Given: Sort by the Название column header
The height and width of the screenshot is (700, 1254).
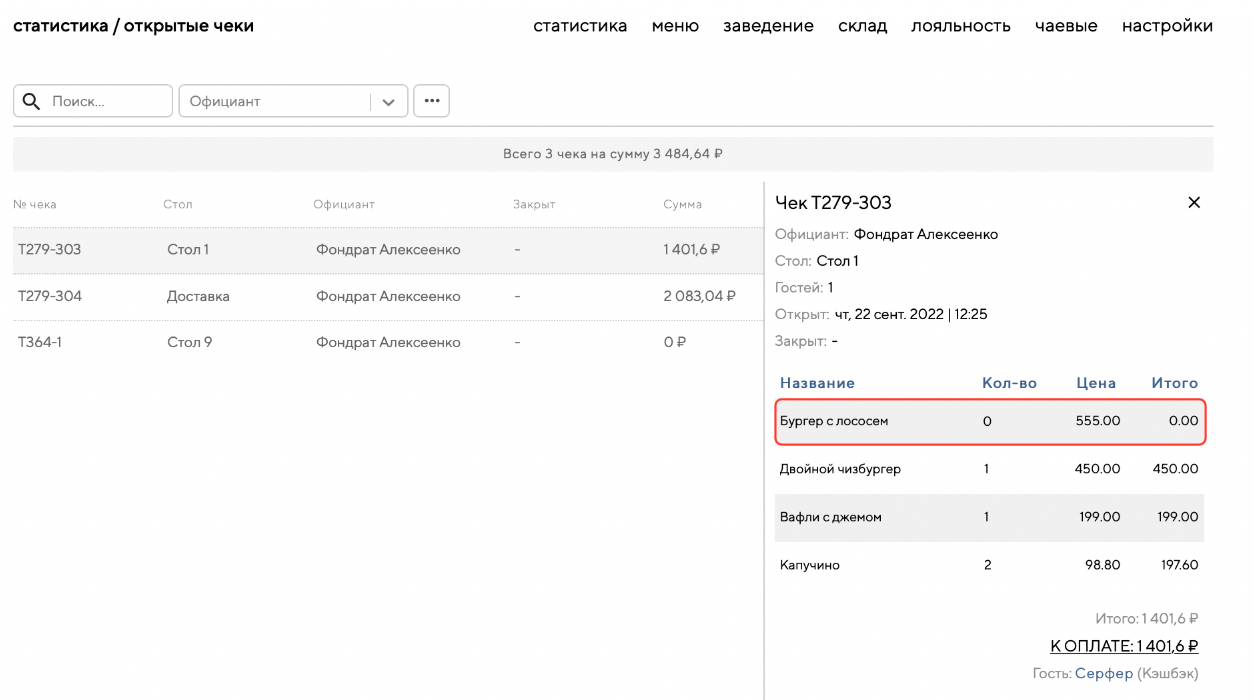Looking at the screenshot, I should click(817, 383).
